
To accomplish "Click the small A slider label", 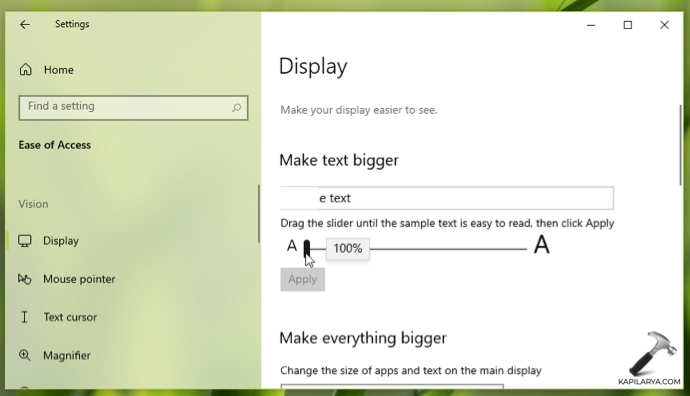I will click(x=292, y=246).
